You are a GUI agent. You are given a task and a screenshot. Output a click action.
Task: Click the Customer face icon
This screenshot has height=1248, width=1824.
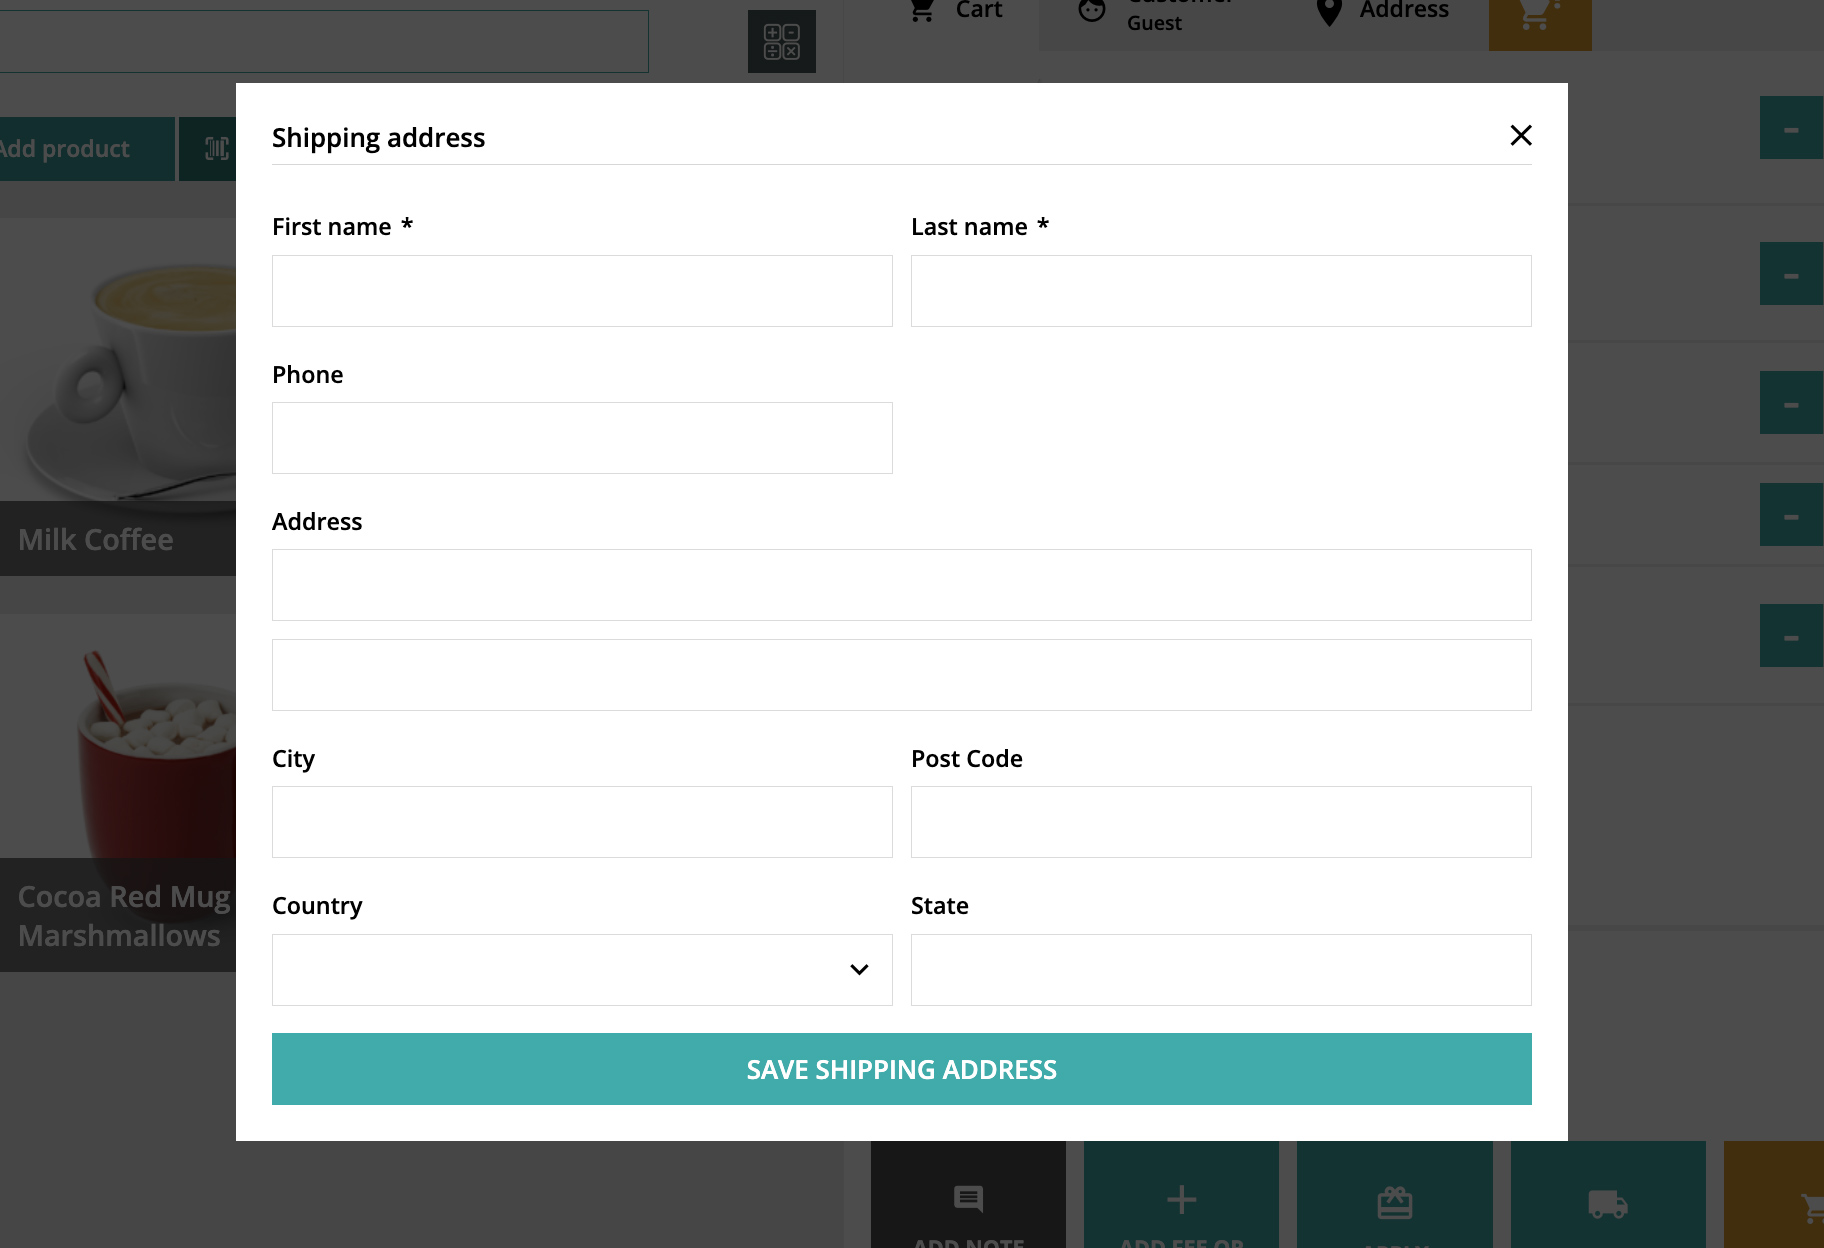coord(1092,12)
